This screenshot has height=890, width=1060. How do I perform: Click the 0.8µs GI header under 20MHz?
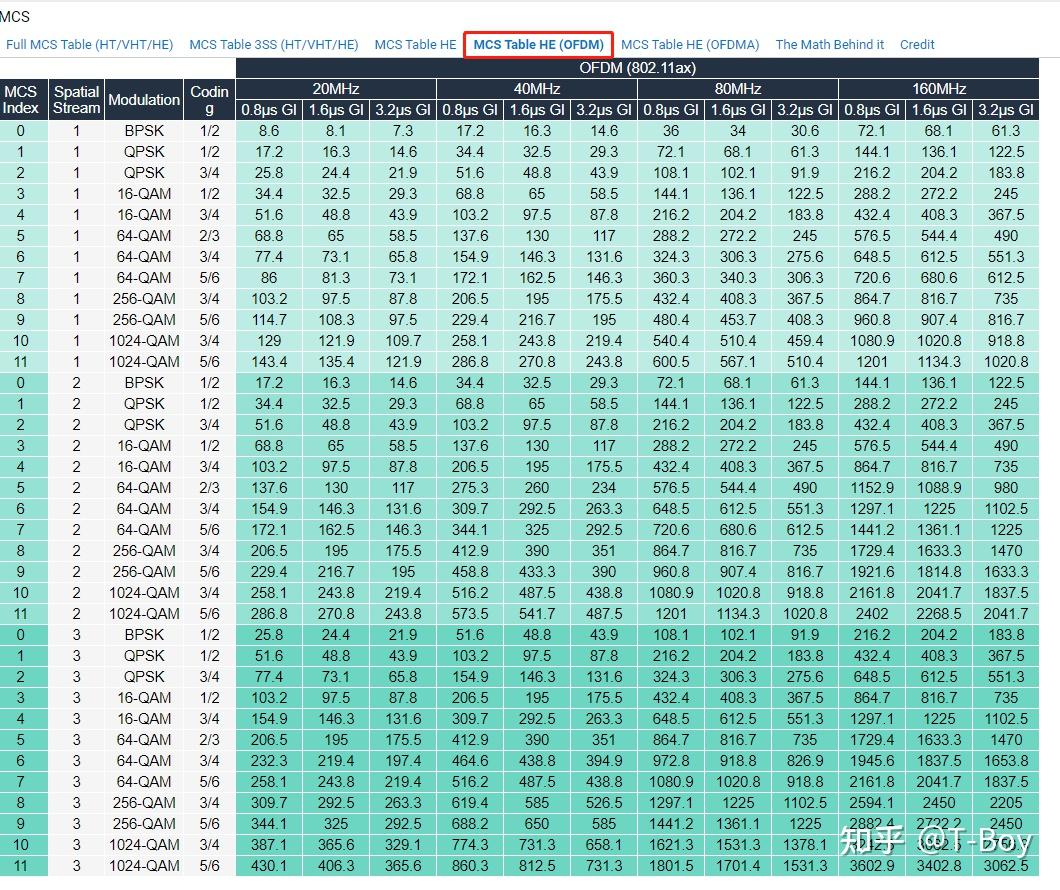tap(269, 109)
